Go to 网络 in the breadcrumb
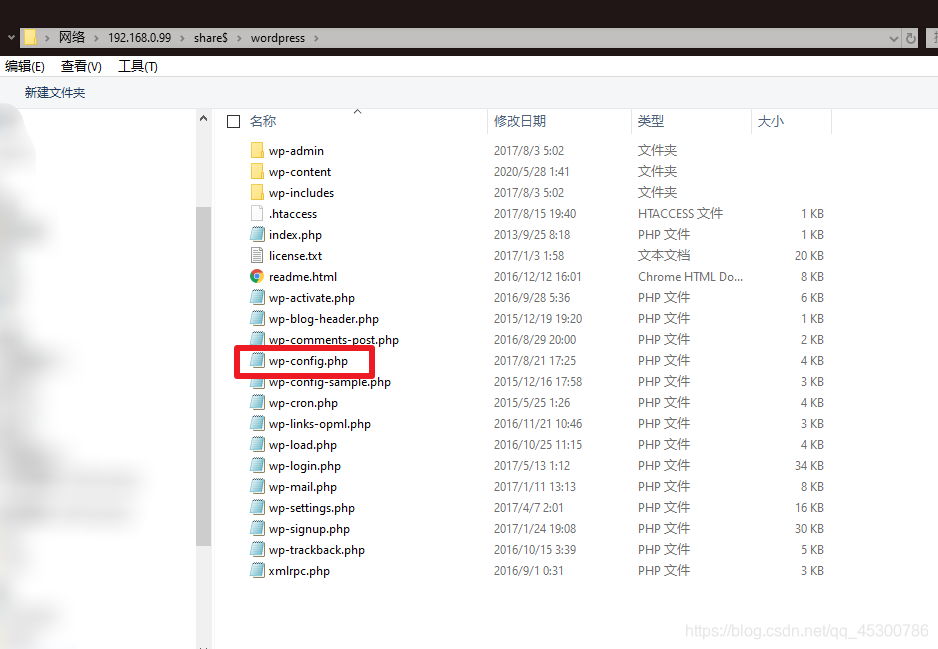Viewport: 938px width, 649px height. click(72, 38)
